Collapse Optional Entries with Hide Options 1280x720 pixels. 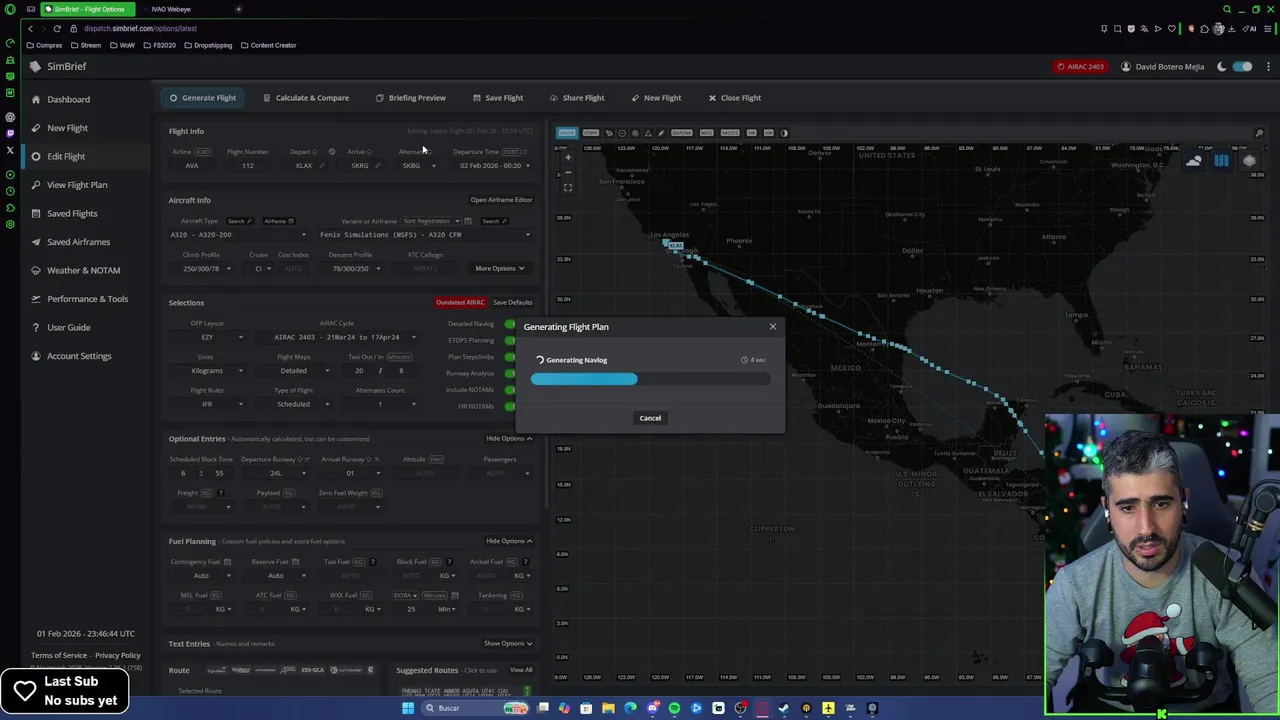point(508,439)
